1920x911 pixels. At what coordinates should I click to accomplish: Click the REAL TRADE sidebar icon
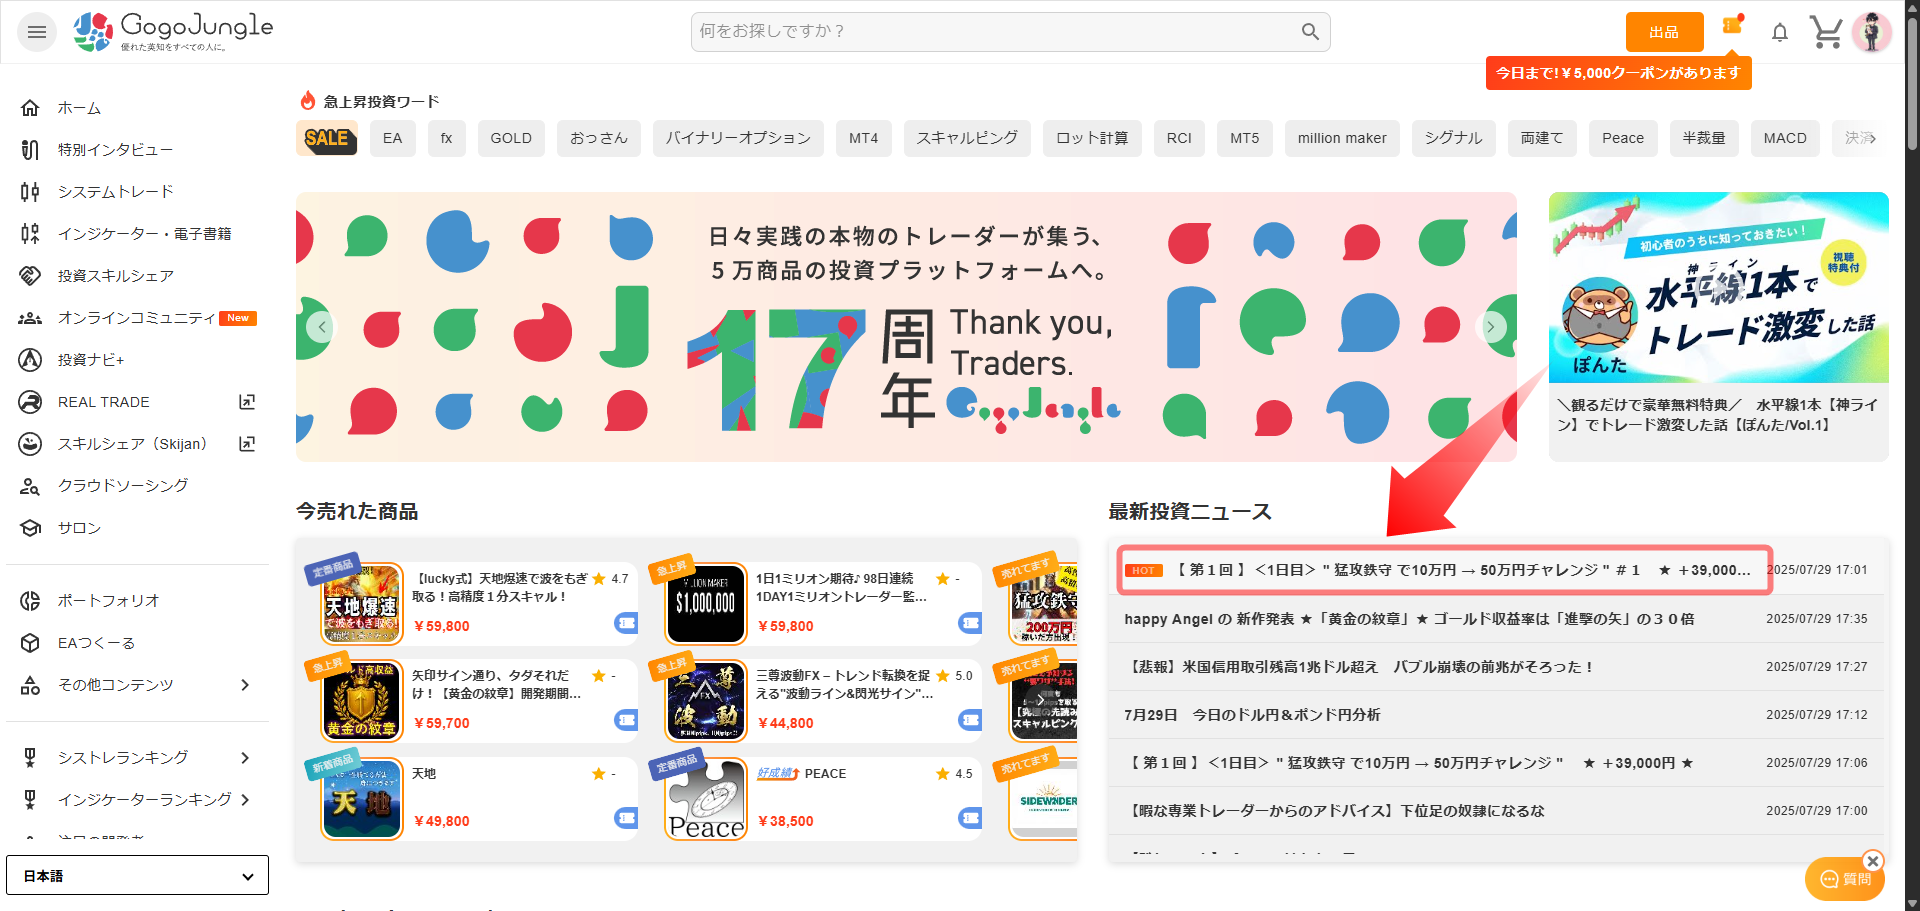pos(31,402)
